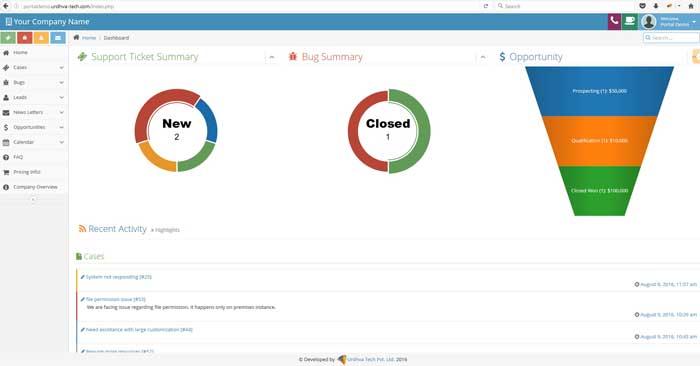The width and height of the screenshot is (700, 366).
Task: Open Home in the sidebar
Action: coord(34,53)
